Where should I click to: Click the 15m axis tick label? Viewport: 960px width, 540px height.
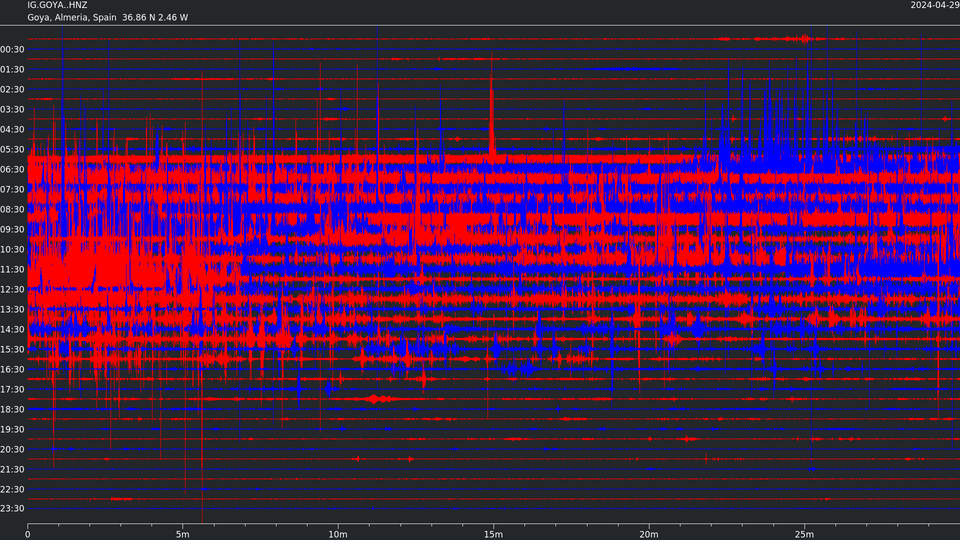click(493, 534)
